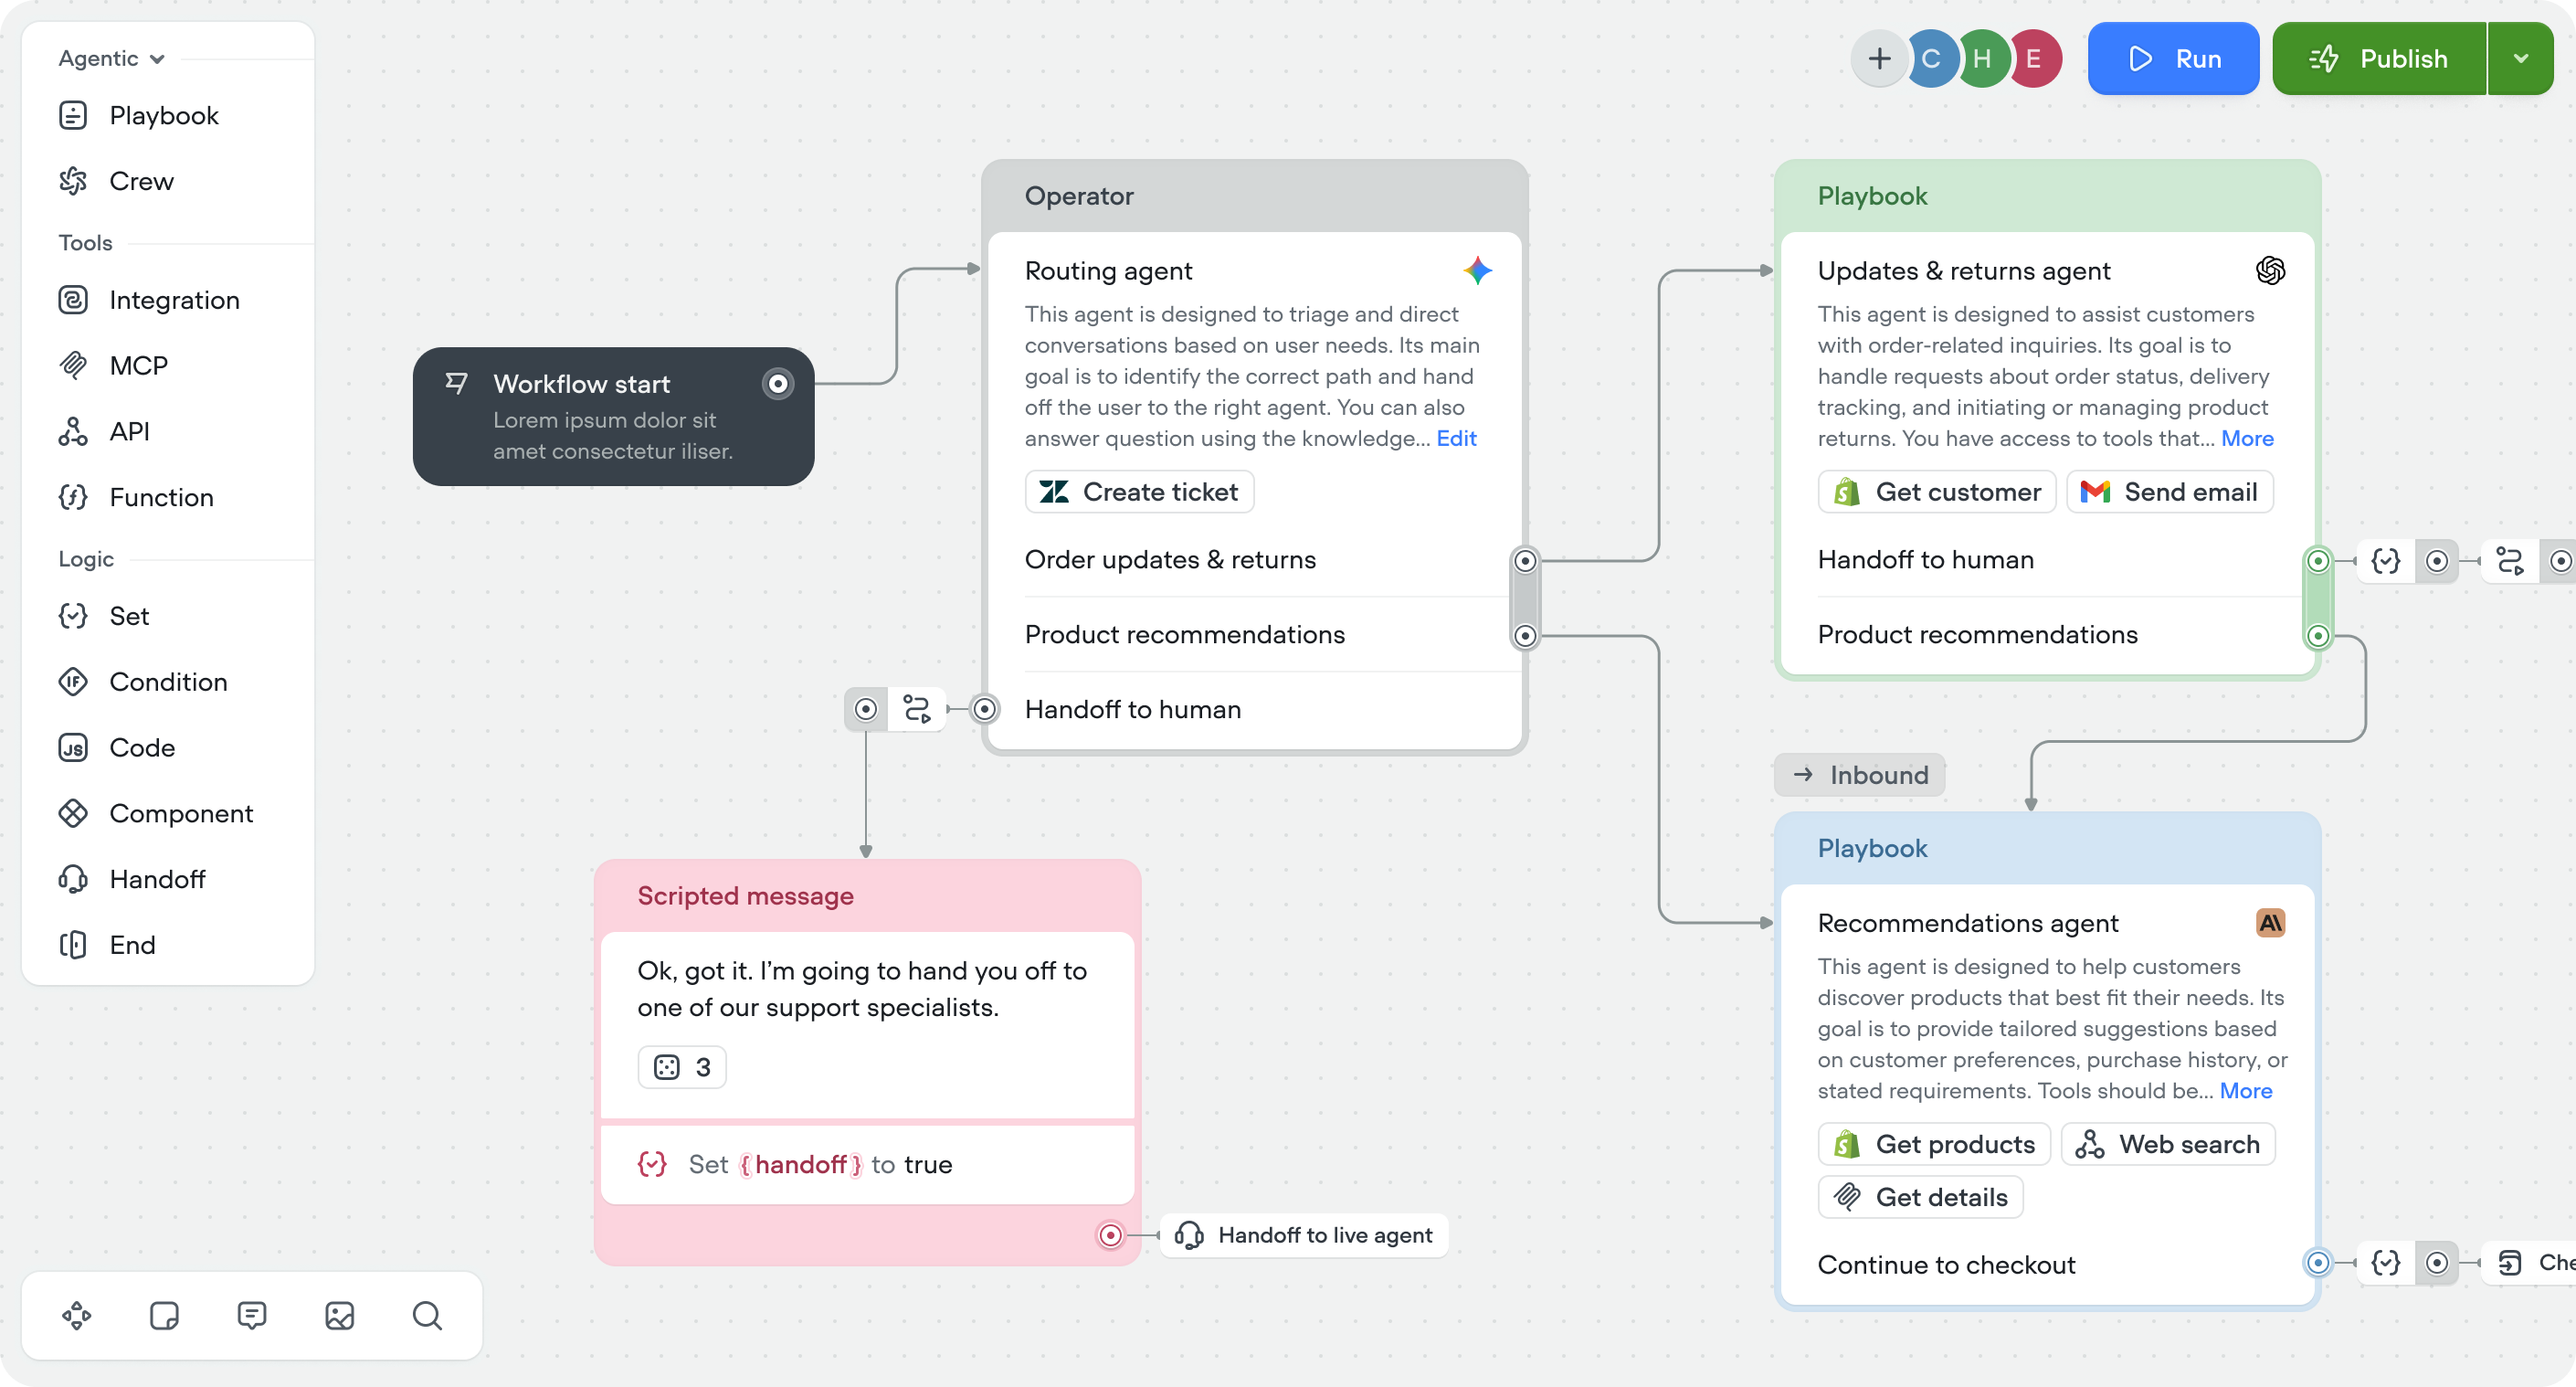Open the Publish dropdown arrow

(2521, 58)
